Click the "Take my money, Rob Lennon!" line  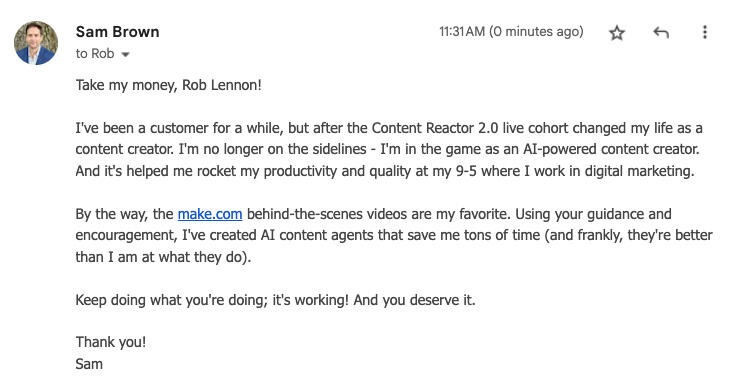click(x=168, y=85)
